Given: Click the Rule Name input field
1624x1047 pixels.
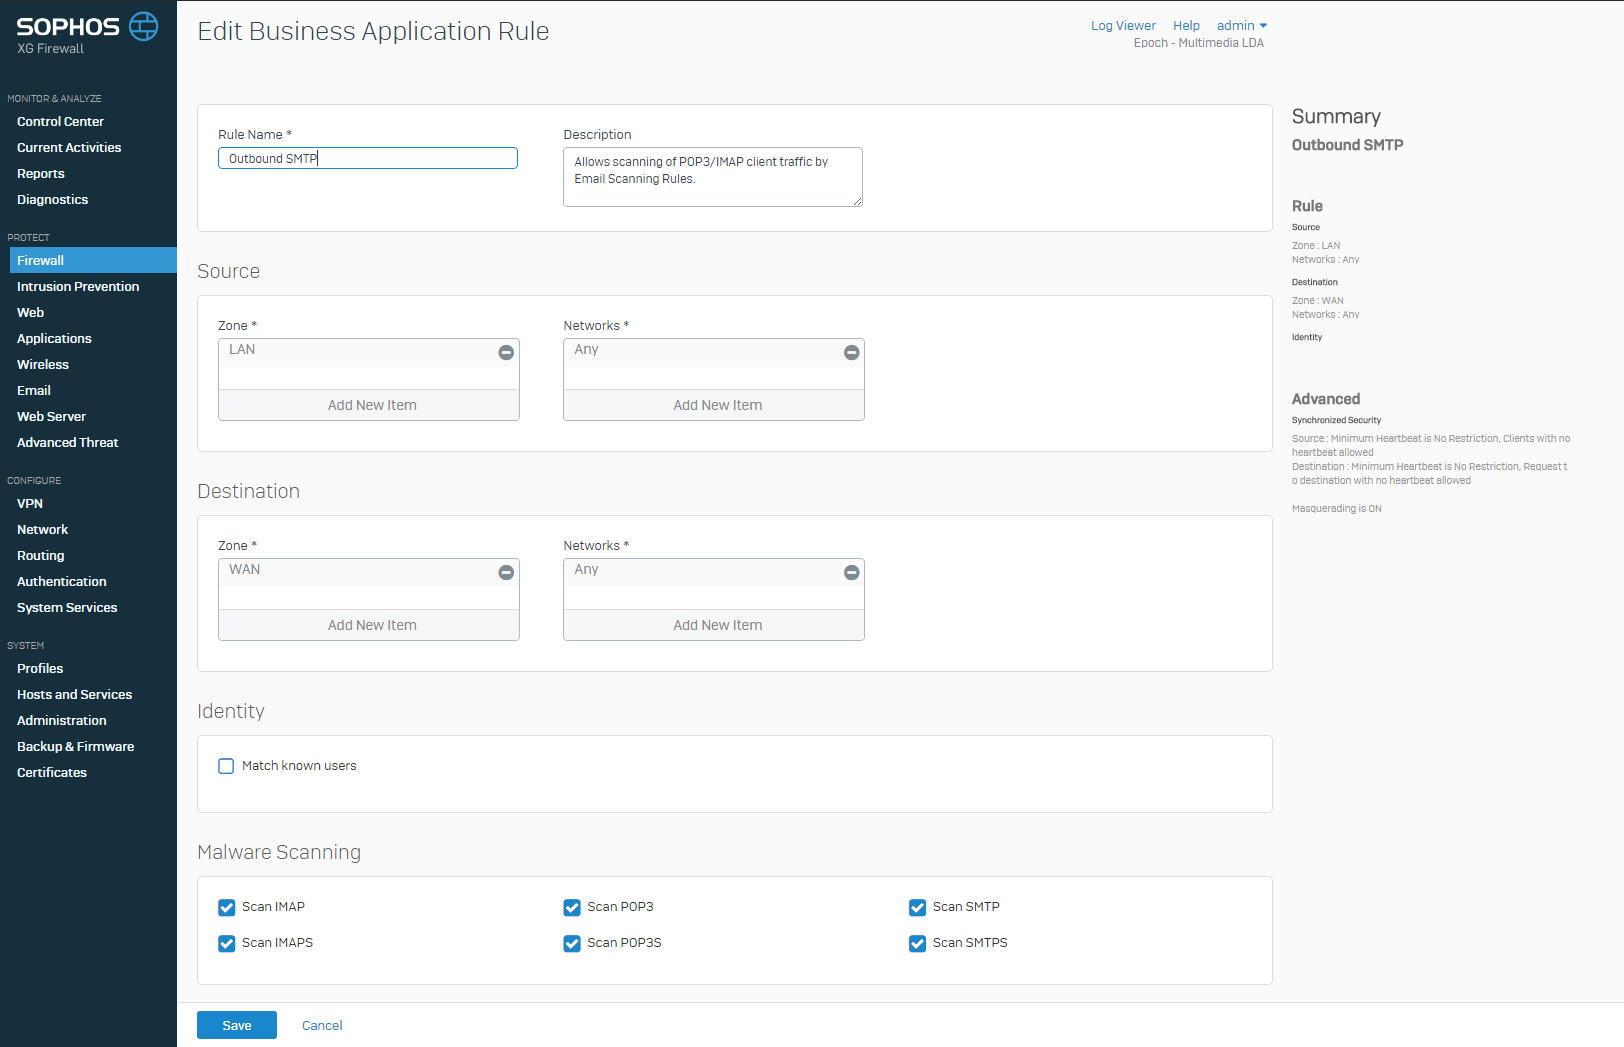Looking at the screenshot, I should [x=368, y=158].
